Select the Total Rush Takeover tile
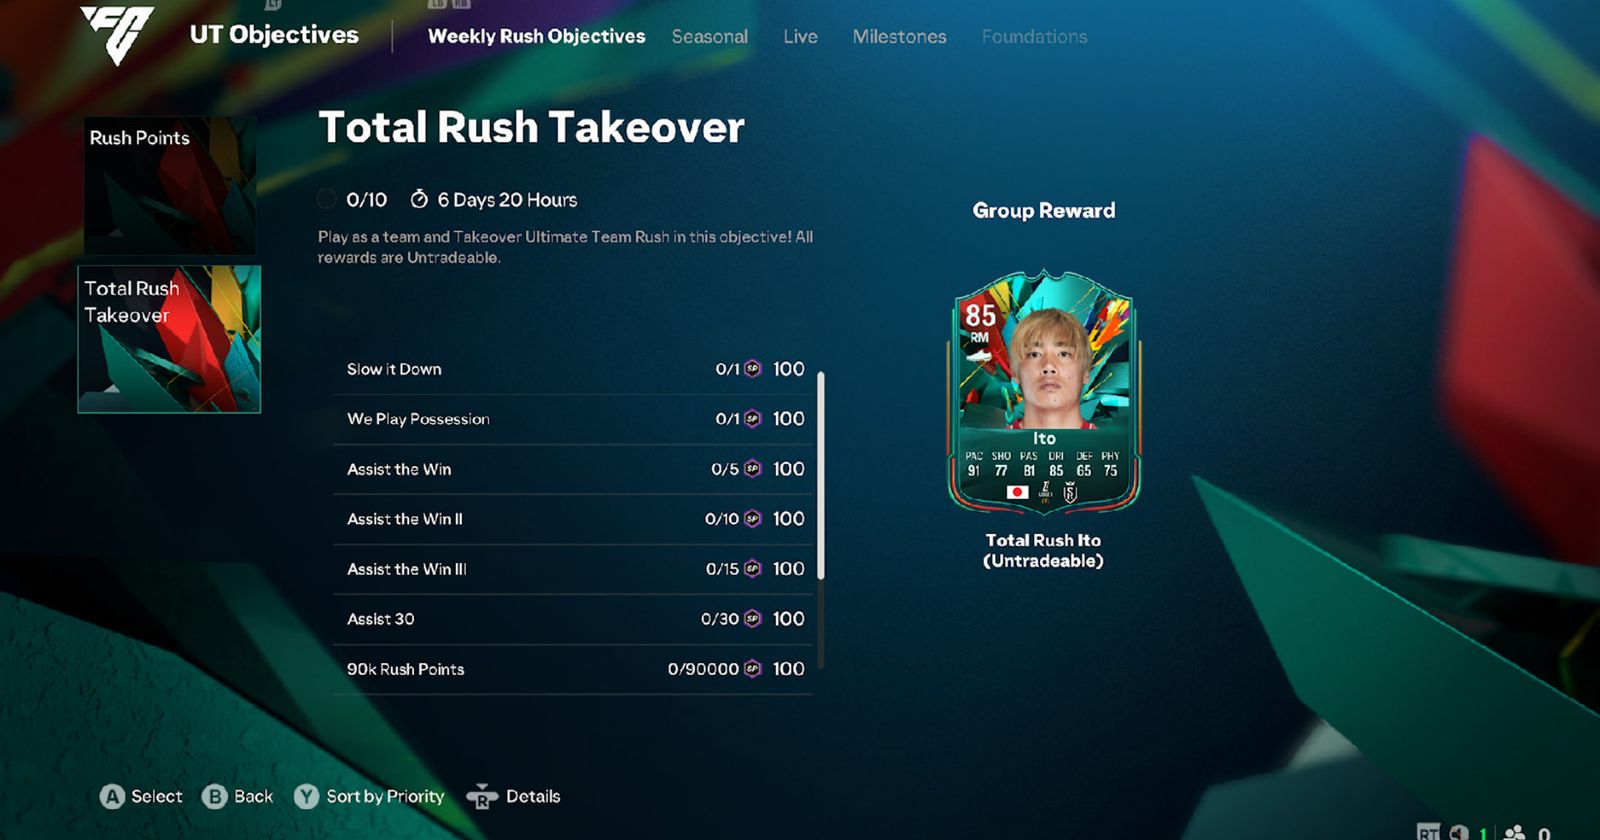This screenshot has width=1600, height=840. [x=170, y=339]
